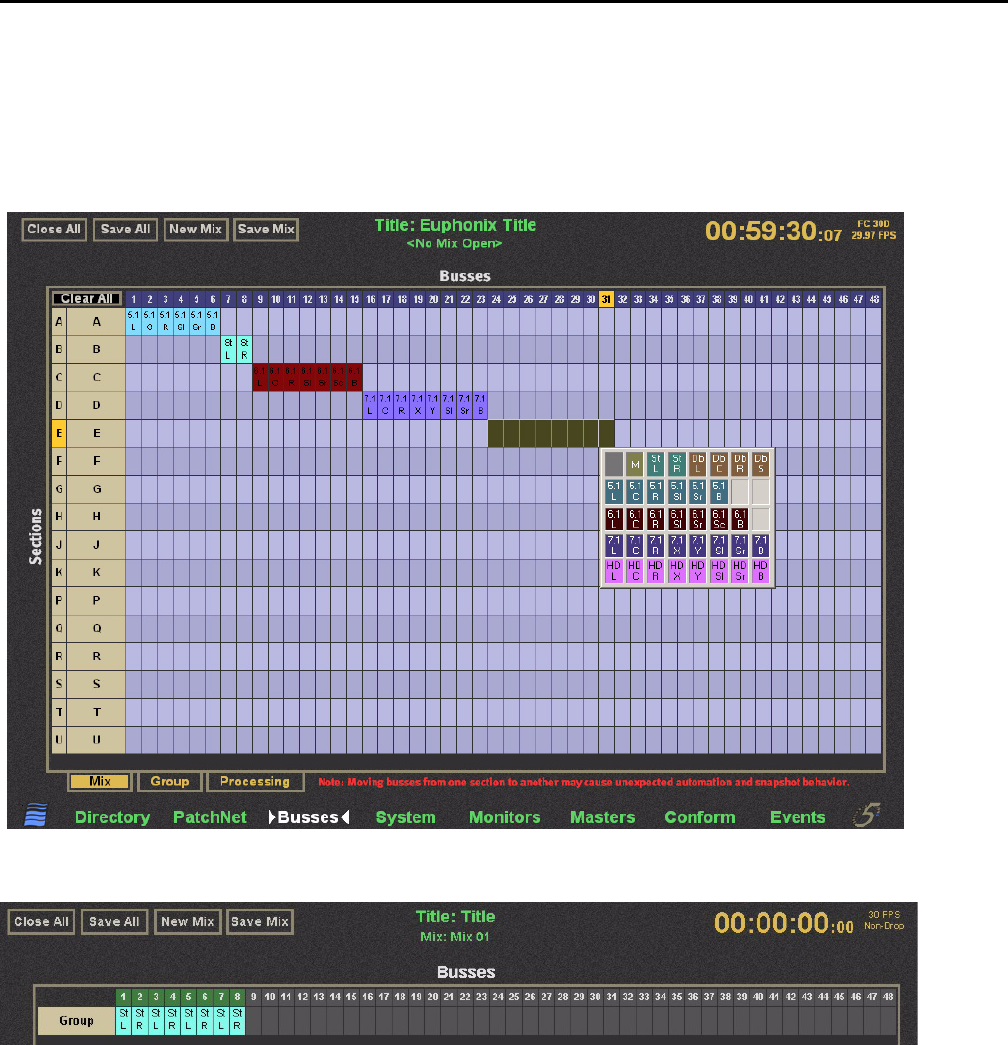Click New Mix in the Mix 01 window
Screen dimensions: 1008x1045
187,922
